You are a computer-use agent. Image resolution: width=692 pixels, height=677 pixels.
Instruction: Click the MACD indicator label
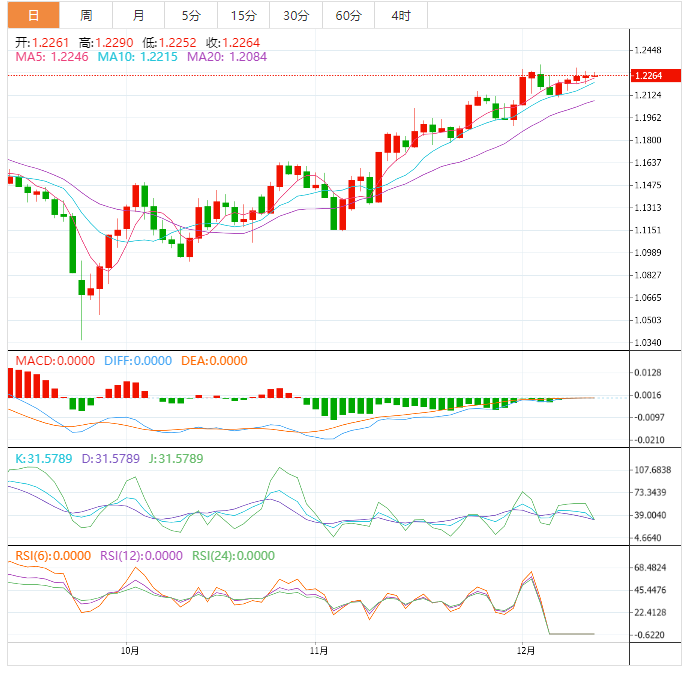[52, 361]
